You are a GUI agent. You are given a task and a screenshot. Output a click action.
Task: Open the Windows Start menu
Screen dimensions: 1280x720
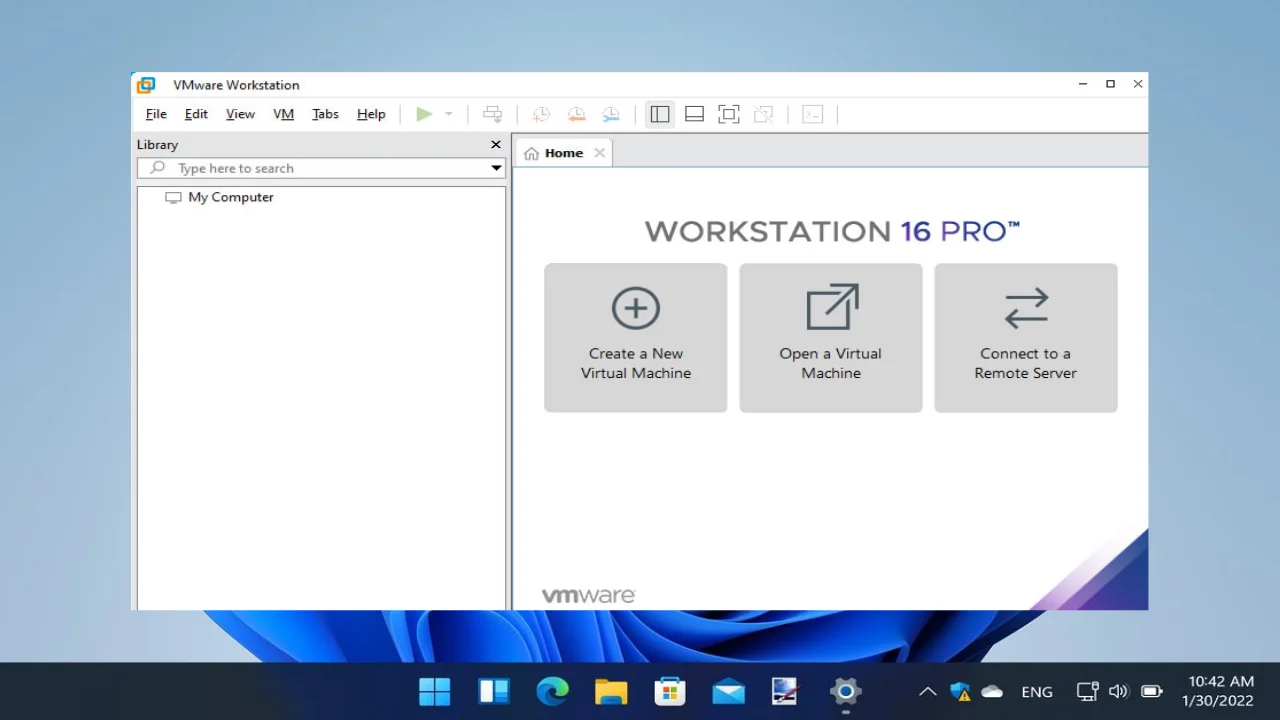click(x=435, y=691)
